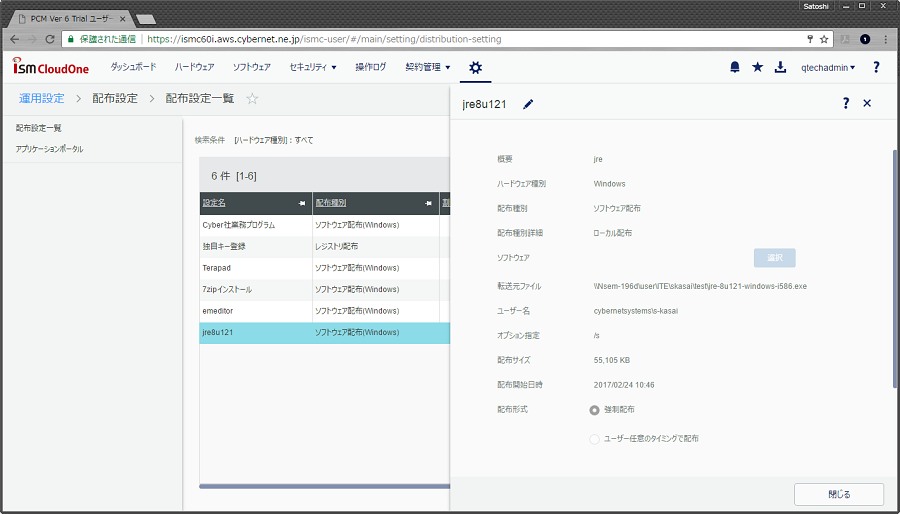Click the download icon in the top bar
The height and width of the screenshot is (514, 900).
coord(780,67)
